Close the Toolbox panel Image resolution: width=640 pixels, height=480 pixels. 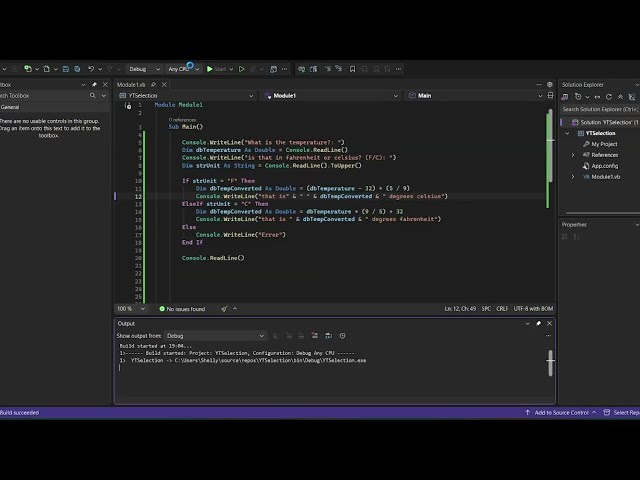(105, 84)
